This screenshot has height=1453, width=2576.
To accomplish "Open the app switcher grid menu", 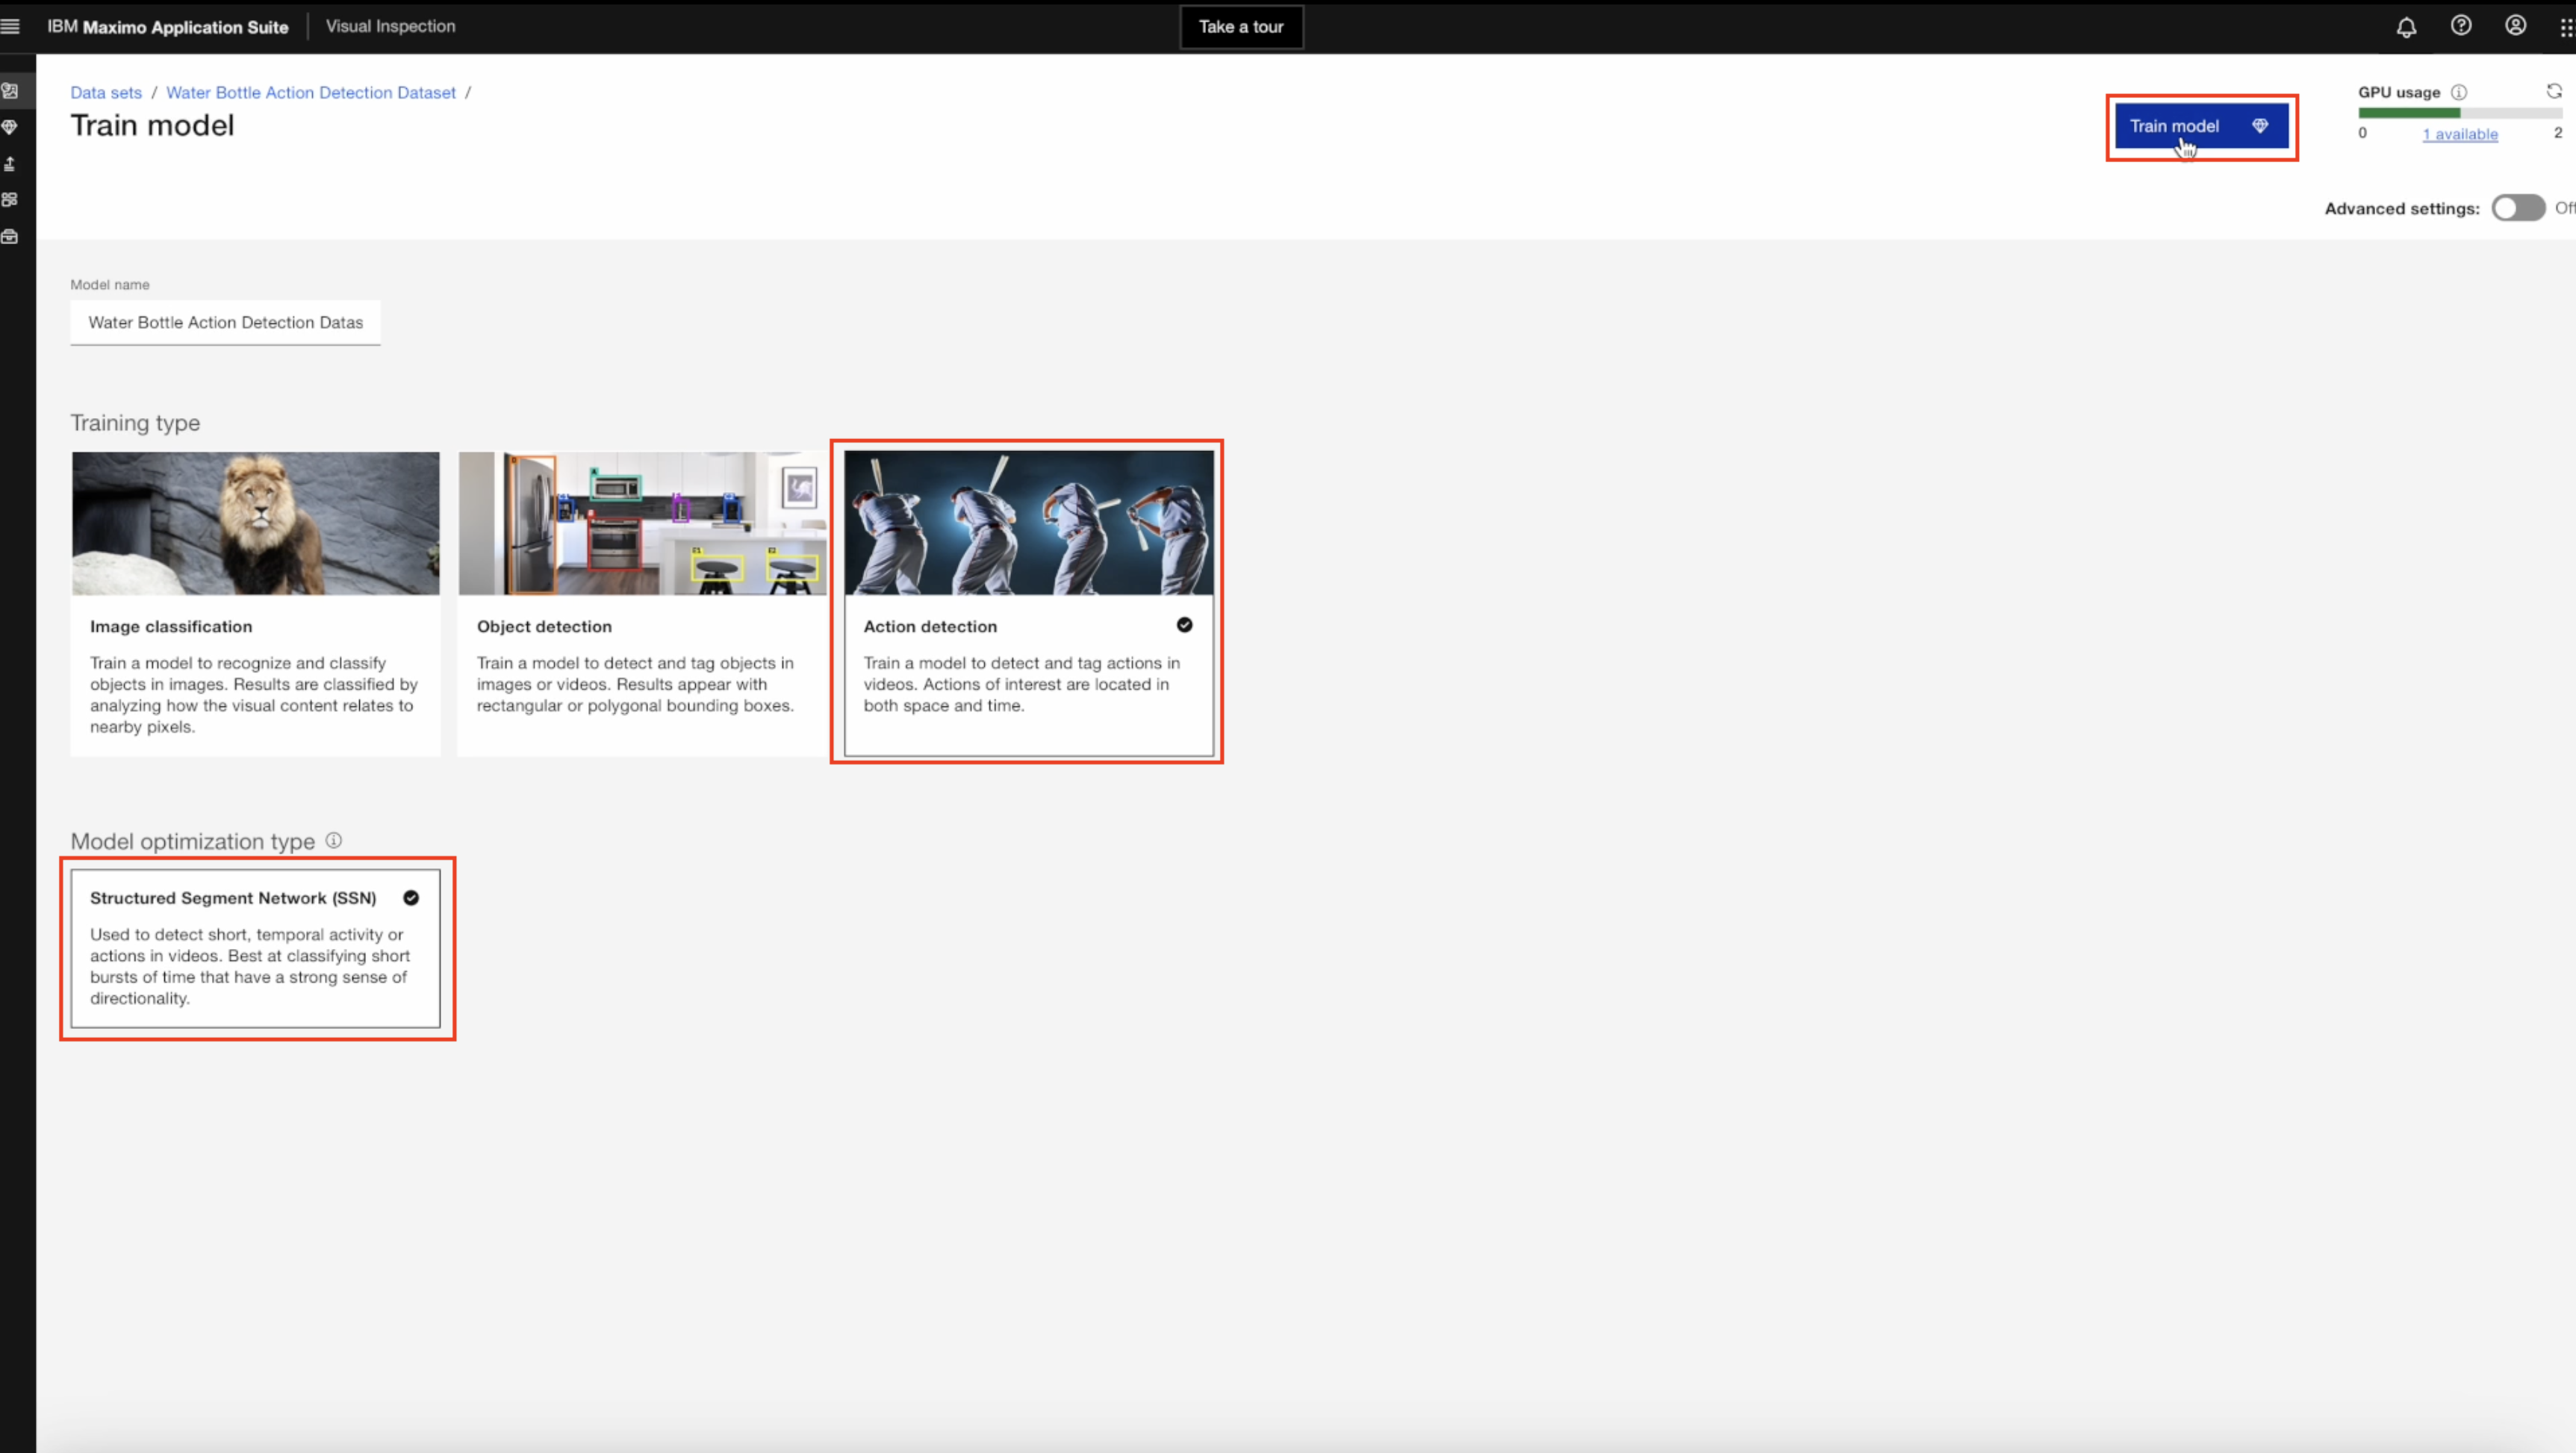I will (x=2566, y=27).
